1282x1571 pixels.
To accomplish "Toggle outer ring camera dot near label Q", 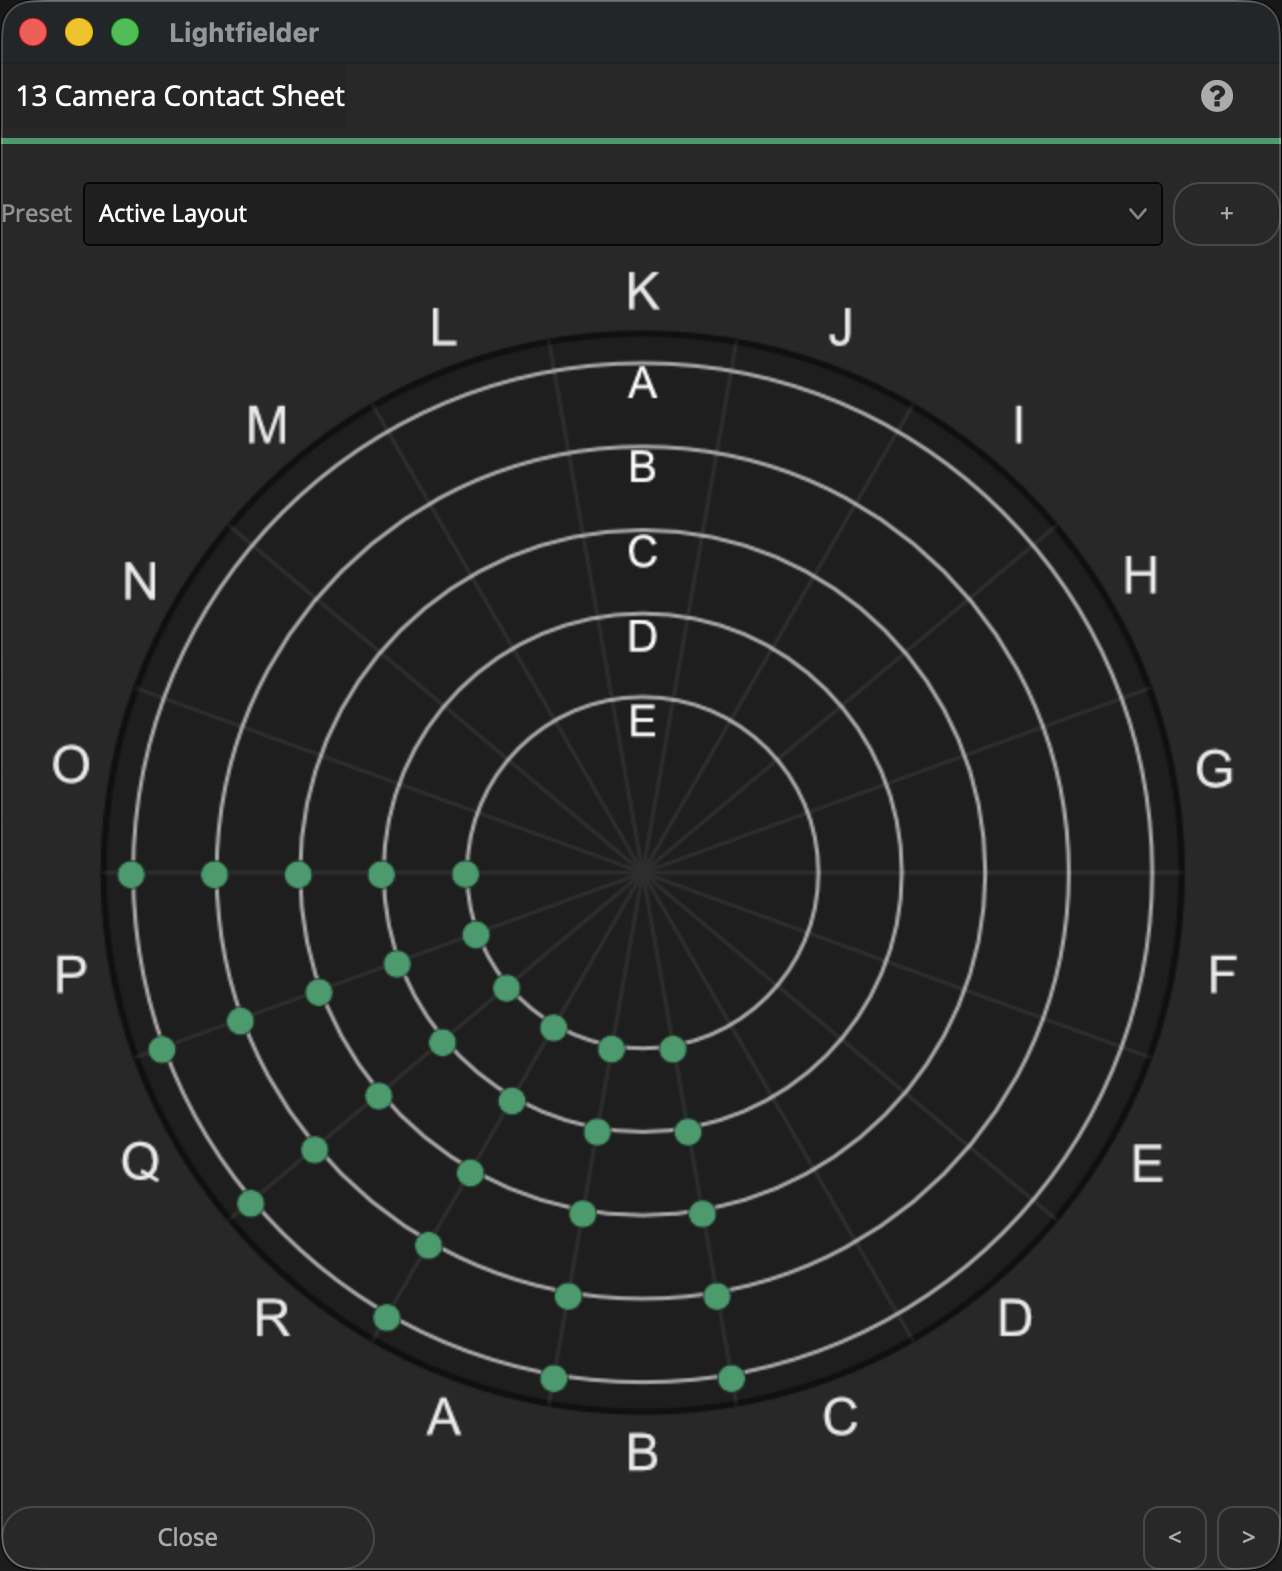I will tap(250, 1203).
